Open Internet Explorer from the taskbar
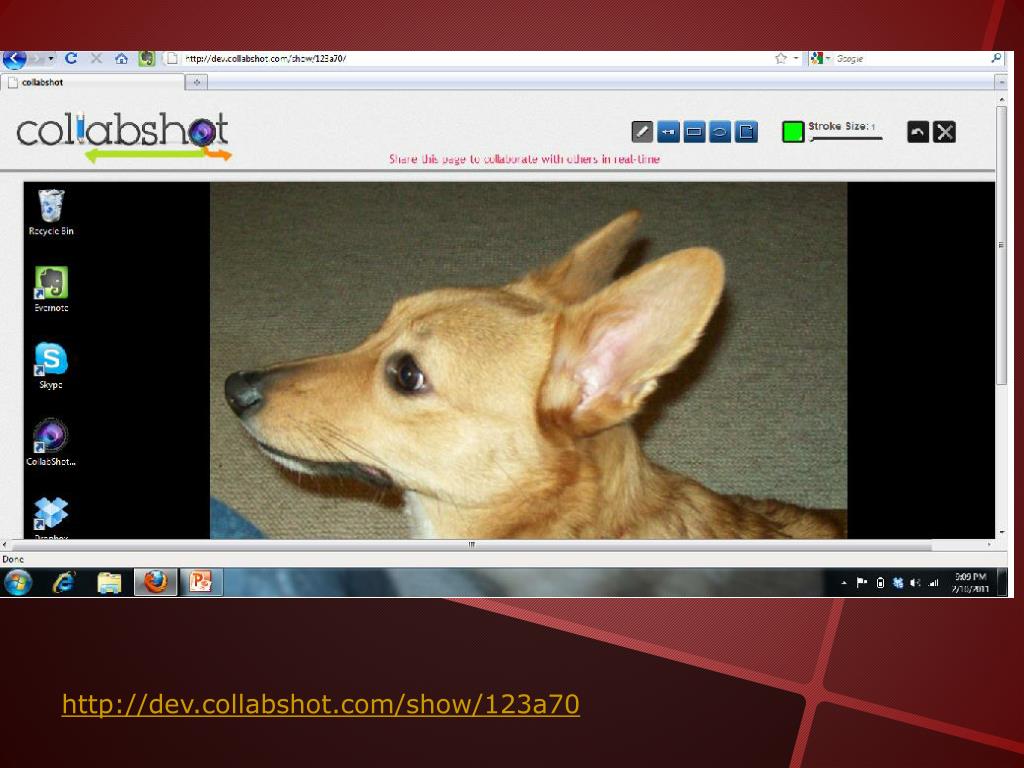Image resolution: width=1024 pixels, height=768 pixels. tap(64, 582)
